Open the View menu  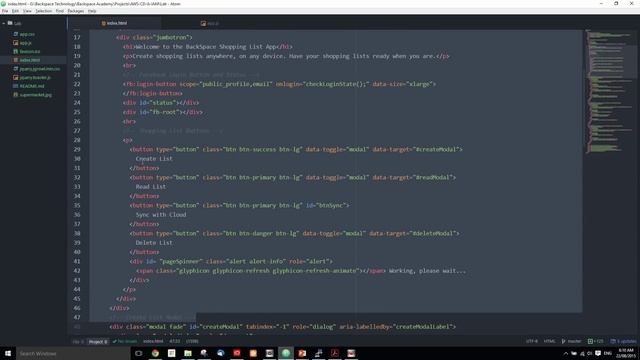point(27,11)
